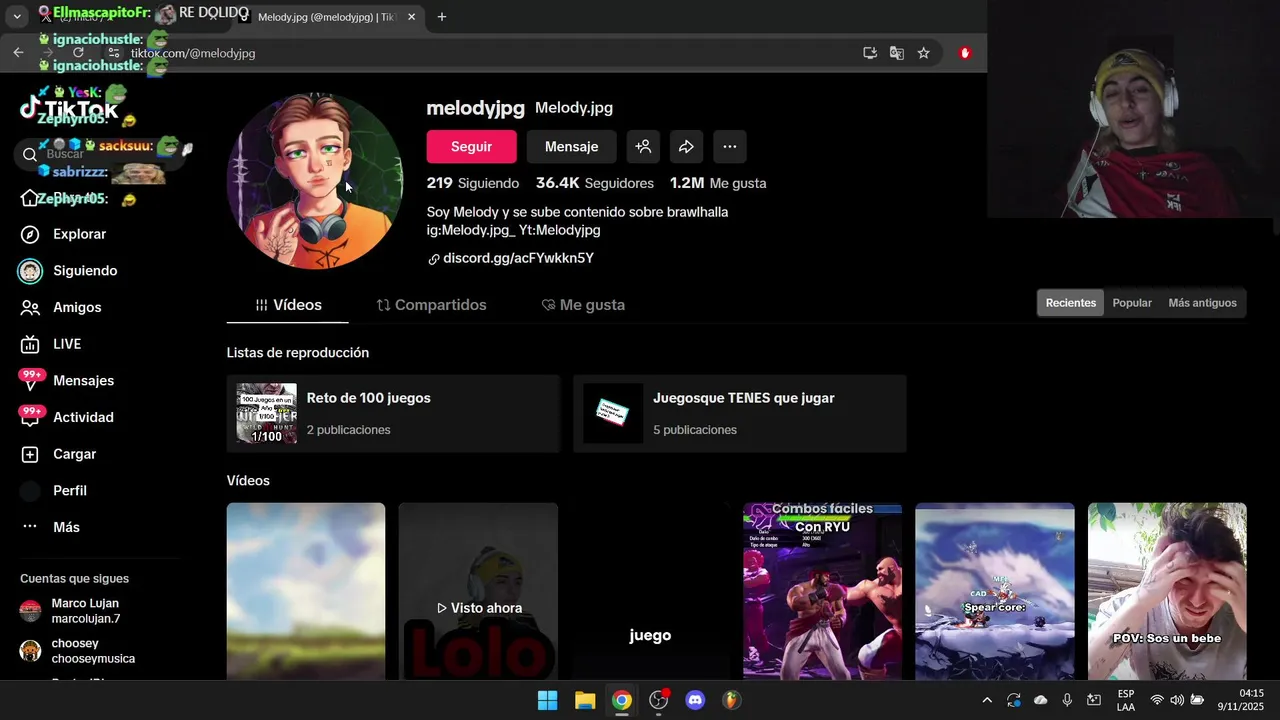Select the Popular sort option
The height and width of the screenshot is (720, 1280).
tap(1132, 303)
